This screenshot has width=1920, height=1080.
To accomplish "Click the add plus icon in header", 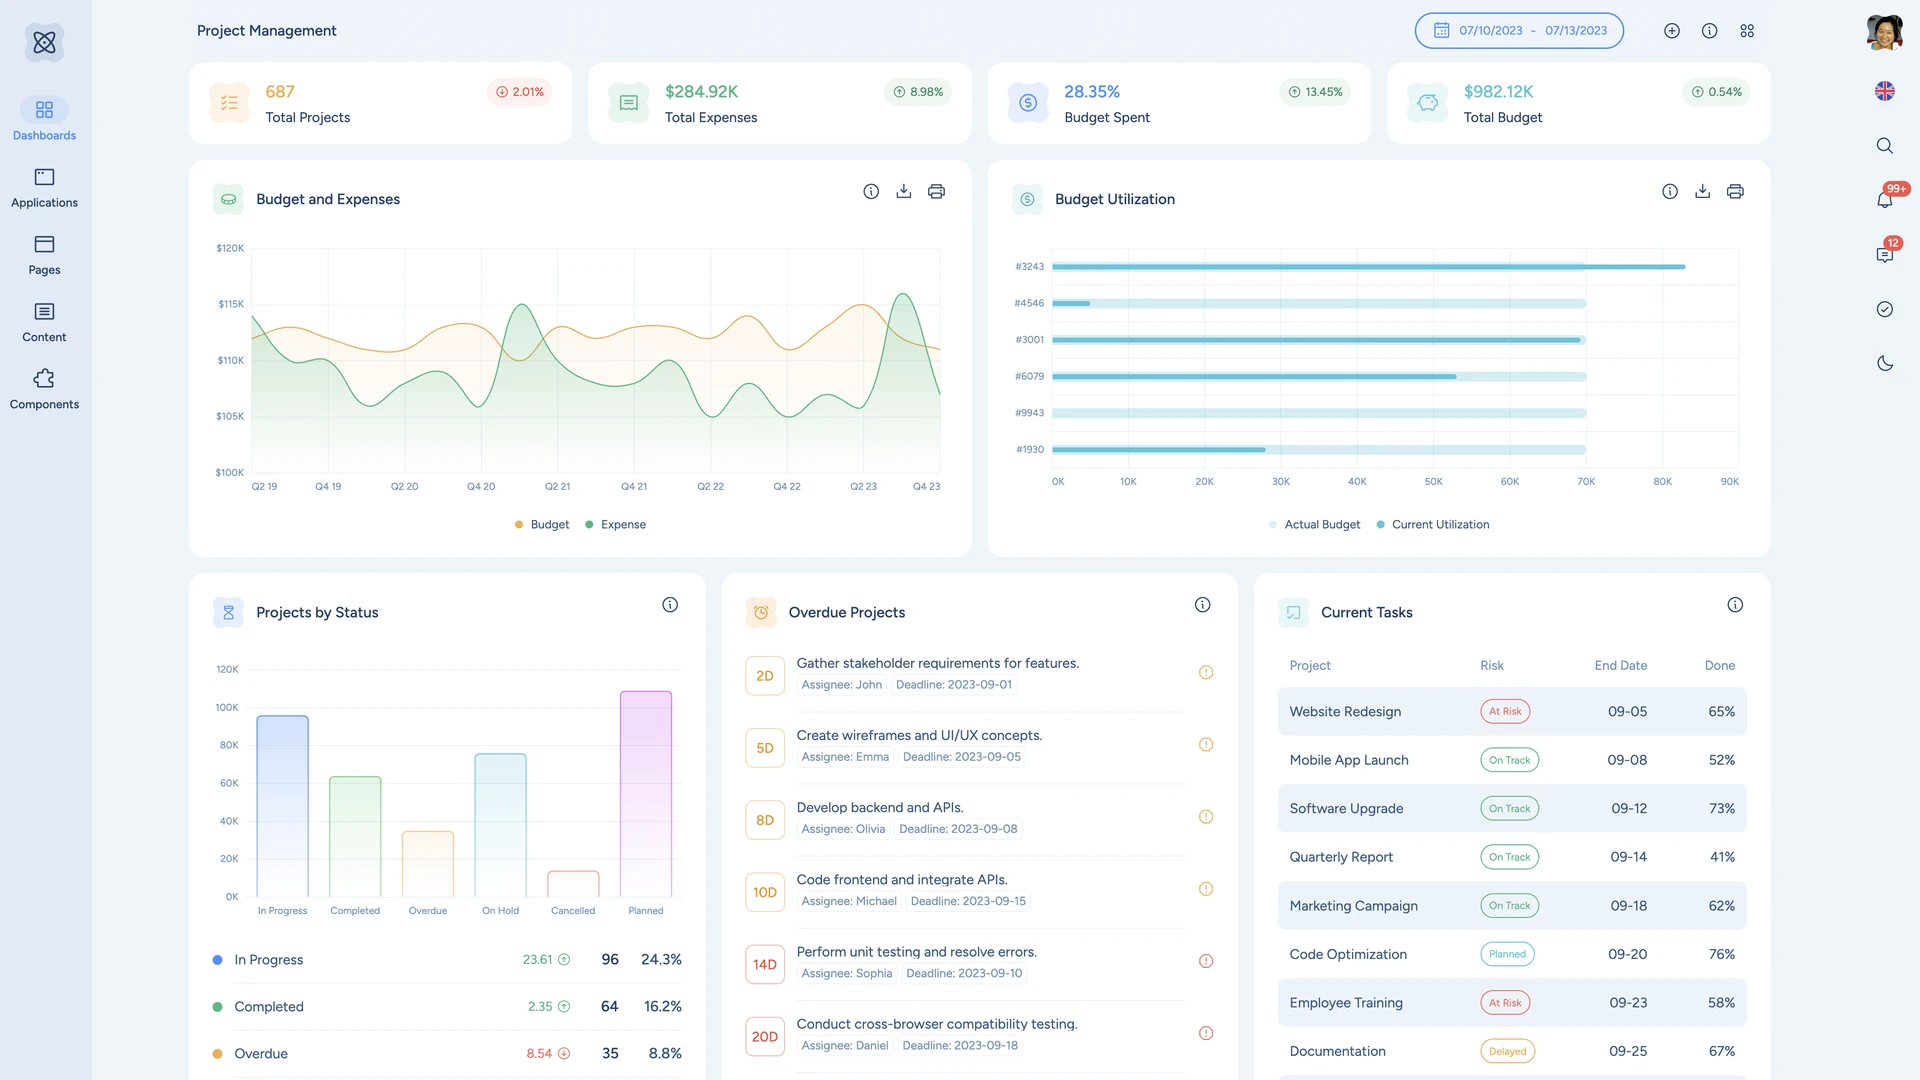I will (x=1672, y=31).
